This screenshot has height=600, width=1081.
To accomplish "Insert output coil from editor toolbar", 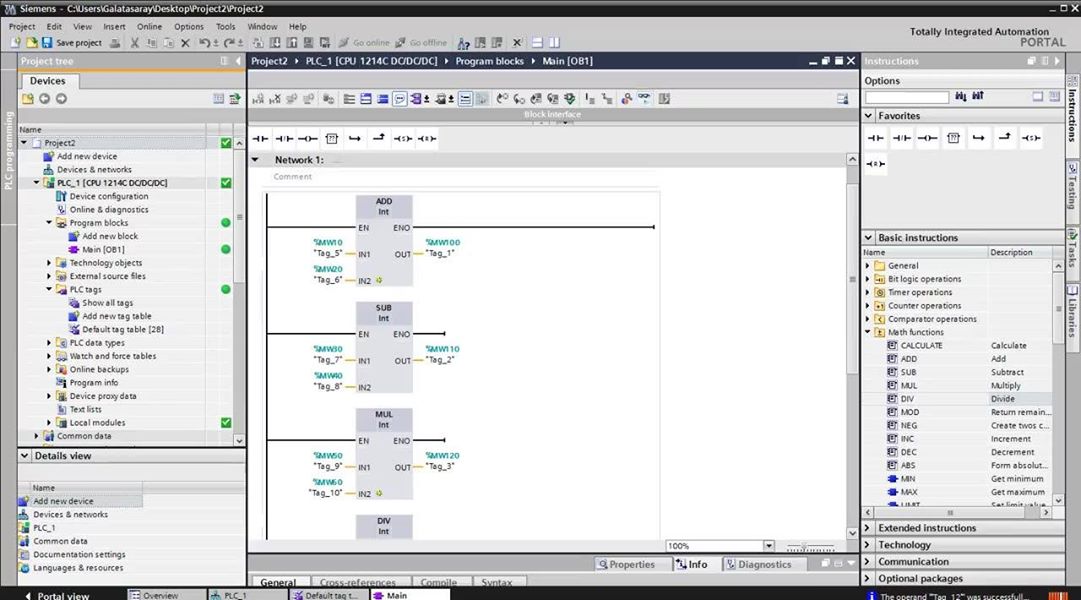I will pyautogui.click(x=307, y=139).
